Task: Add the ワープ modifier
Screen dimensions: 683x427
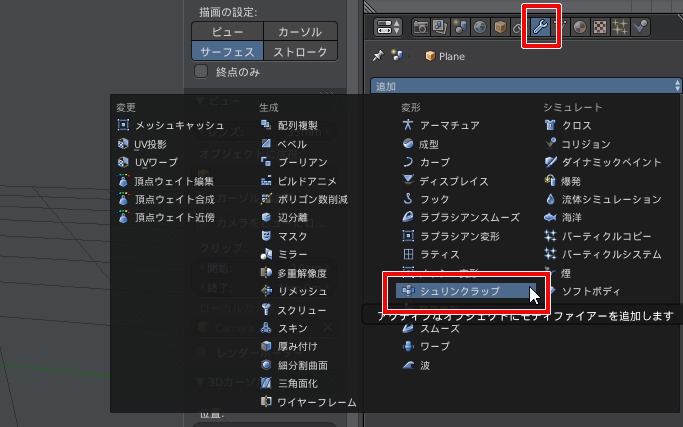Action: [x=426, y=346]
